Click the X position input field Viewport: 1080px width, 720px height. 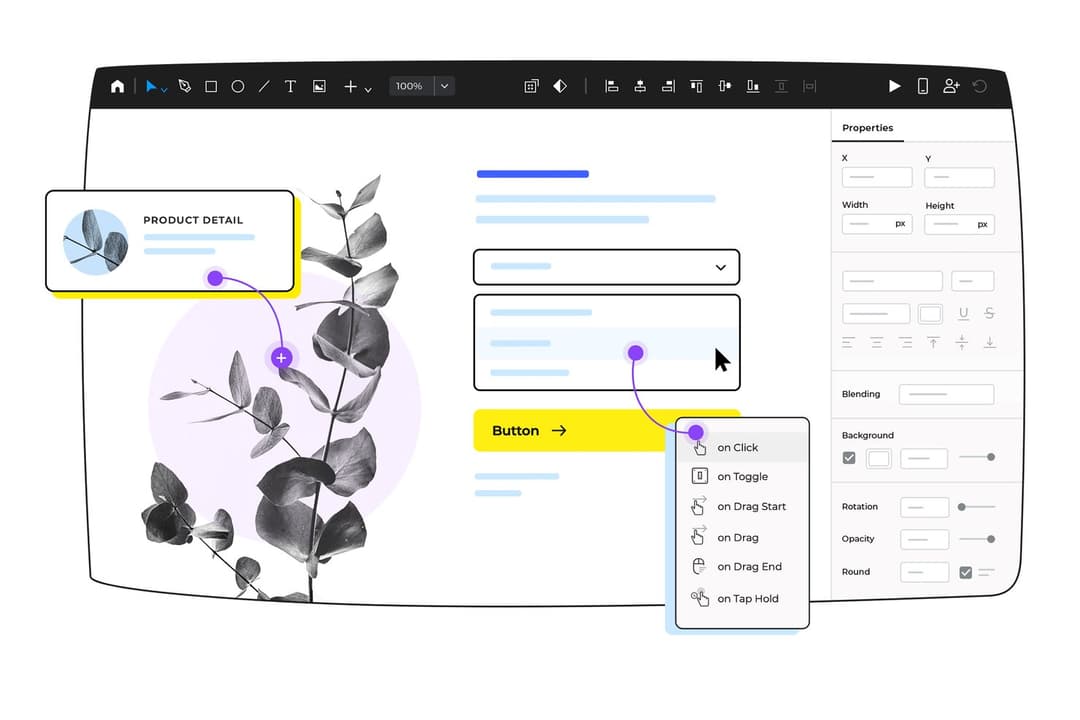pos(877,177)
